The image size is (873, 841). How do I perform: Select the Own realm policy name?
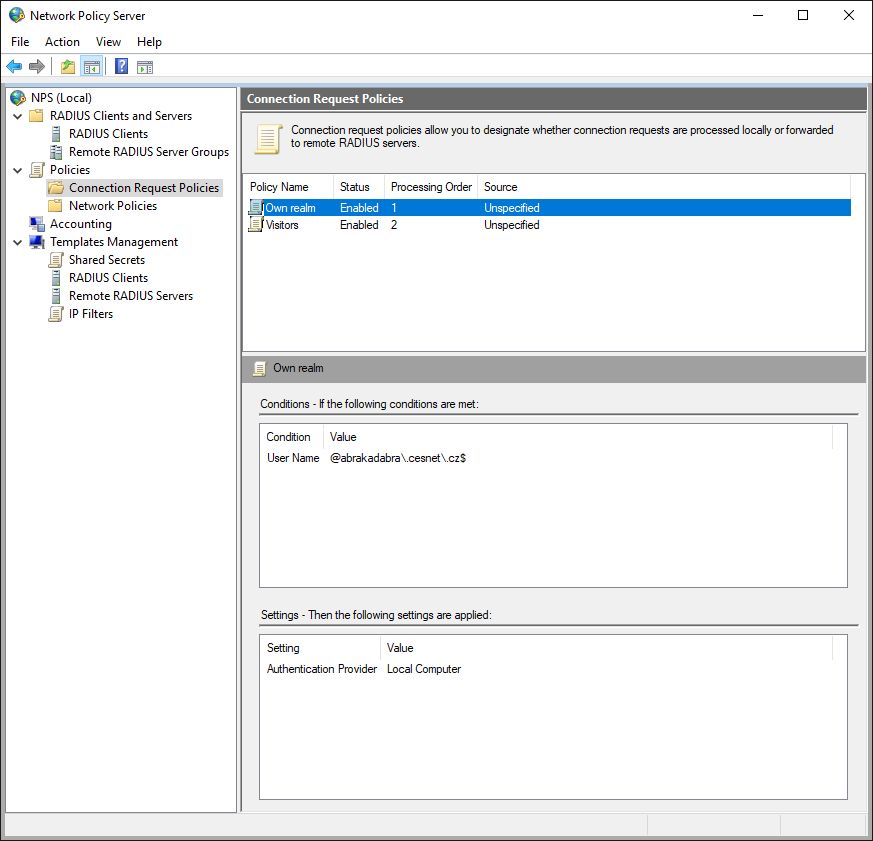tap(290, 208)
